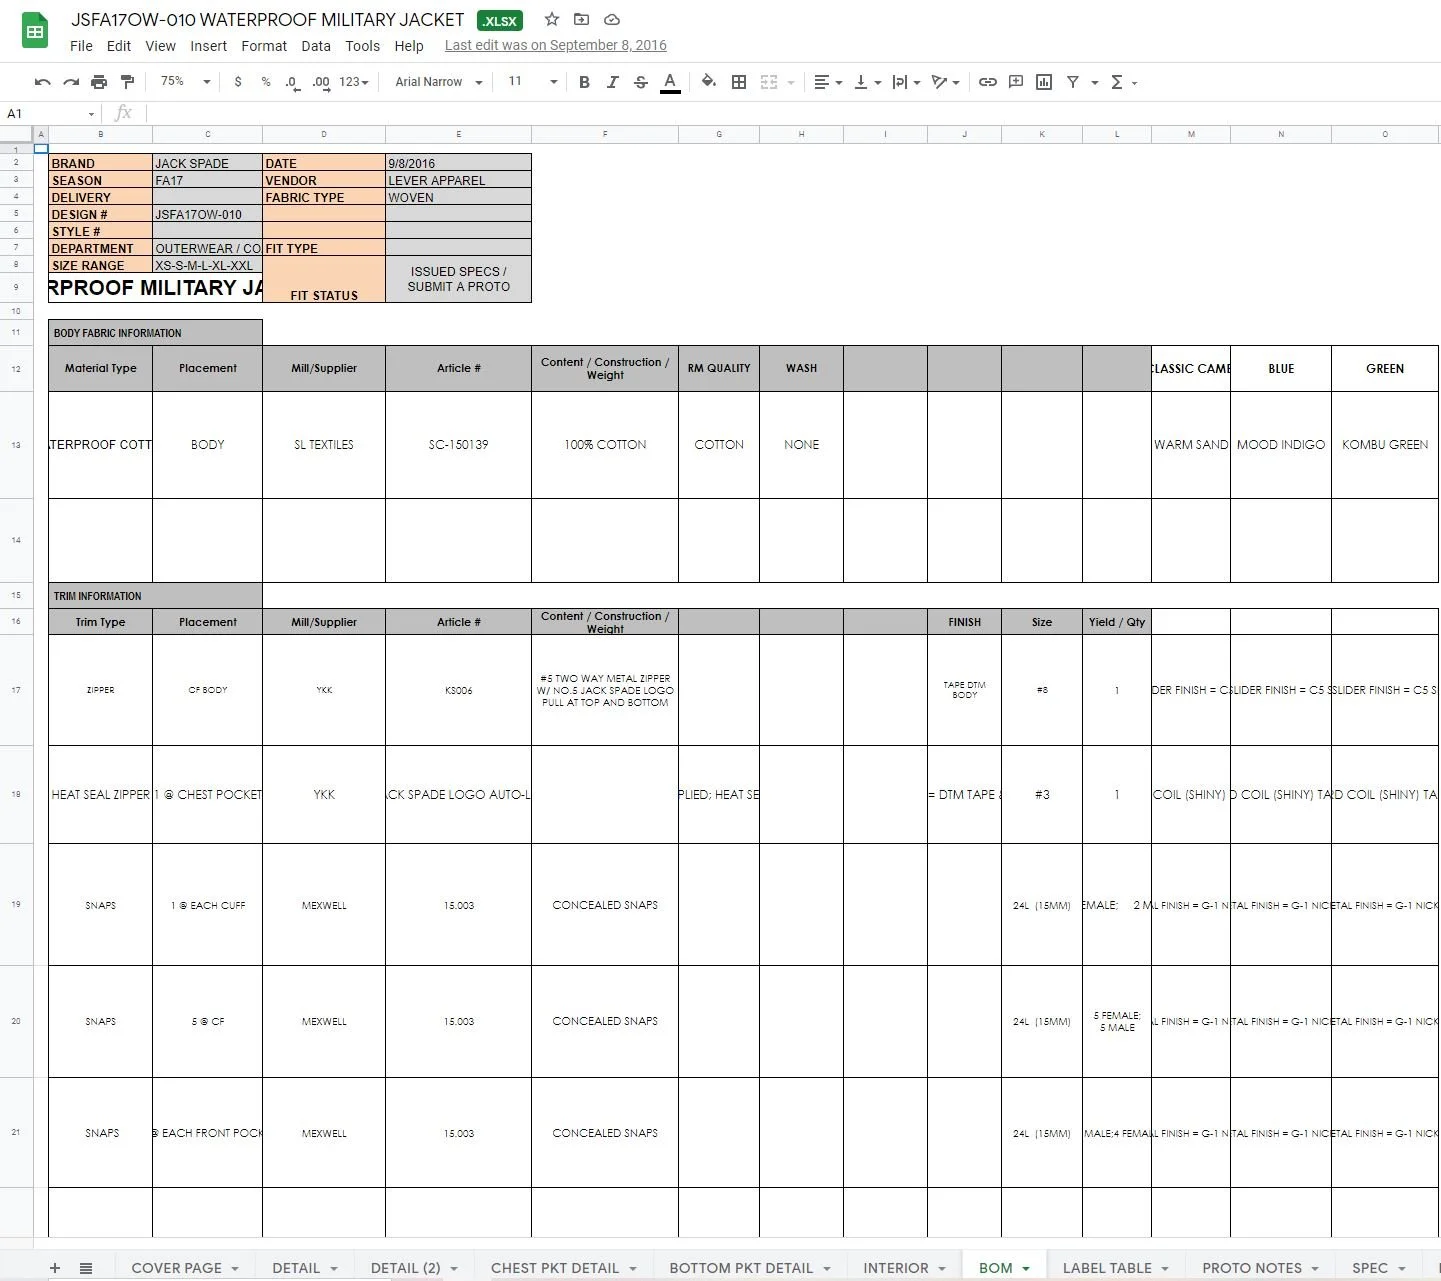Open the horizontal align dropdown
This screenshot has width=1441, height=1281.
828,82
